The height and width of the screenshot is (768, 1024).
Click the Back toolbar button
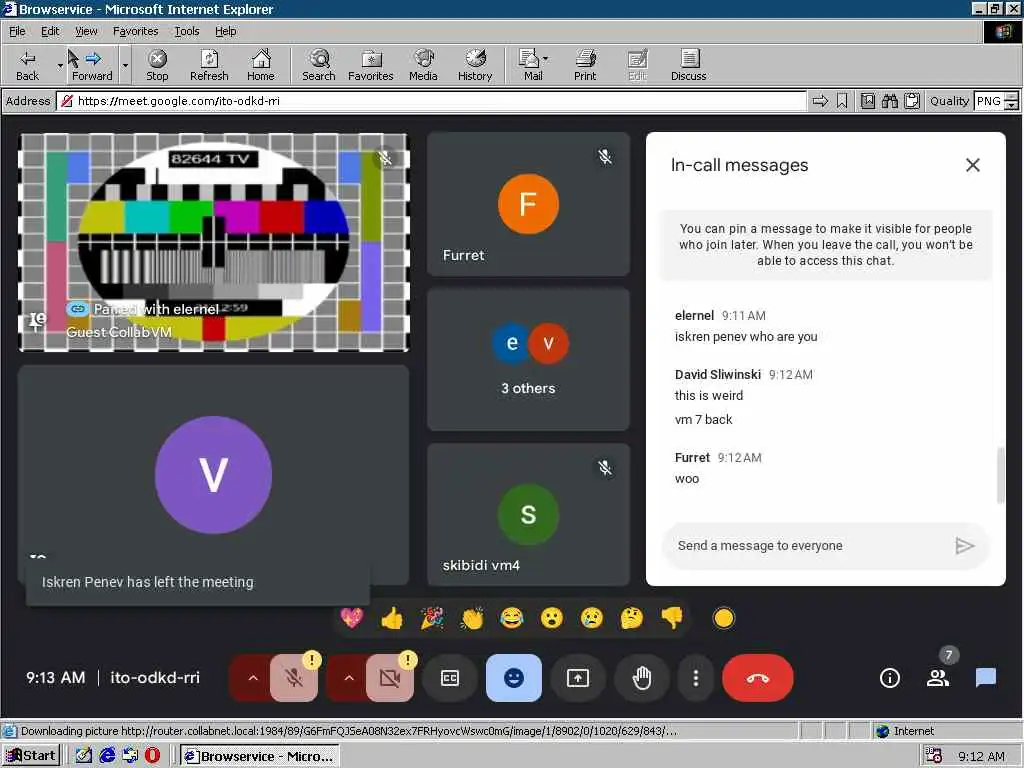coord(27,65)
